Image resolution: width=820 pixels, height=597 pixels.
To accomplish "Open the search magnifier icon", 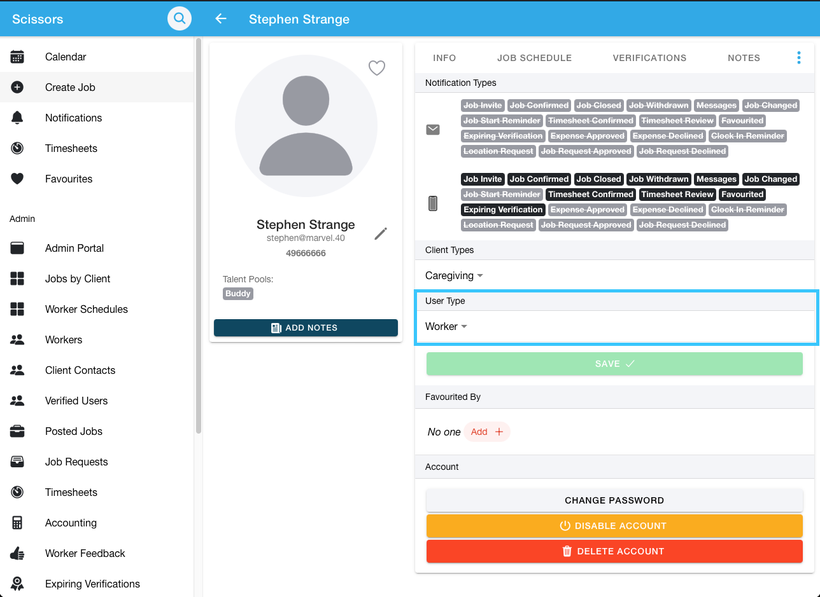I will coord(179,19).
